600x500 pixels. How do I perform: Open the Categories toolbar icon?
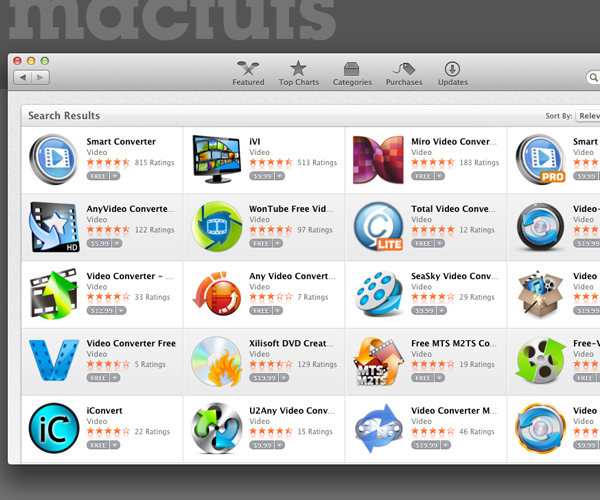pyautogui.click(x=351, y=69)
